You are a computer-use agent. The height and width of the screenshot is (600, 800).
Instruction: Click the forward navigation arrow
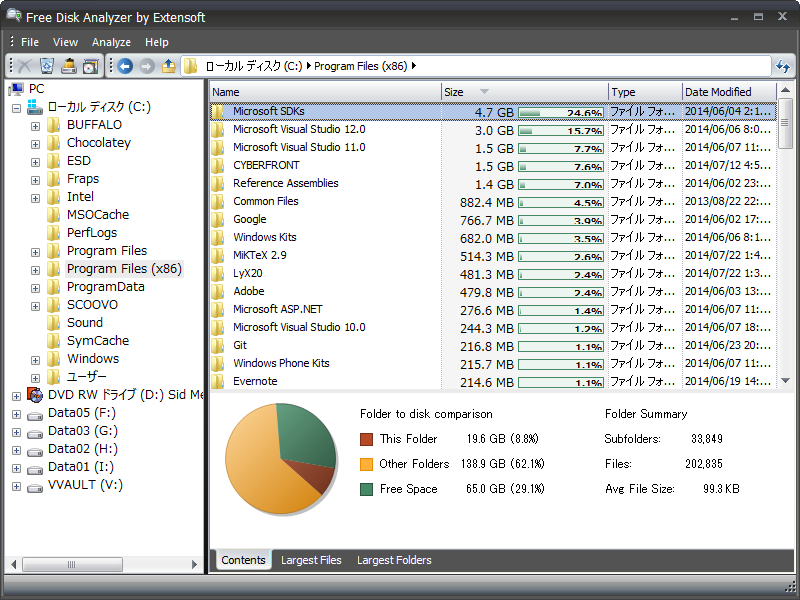(147, 66)
